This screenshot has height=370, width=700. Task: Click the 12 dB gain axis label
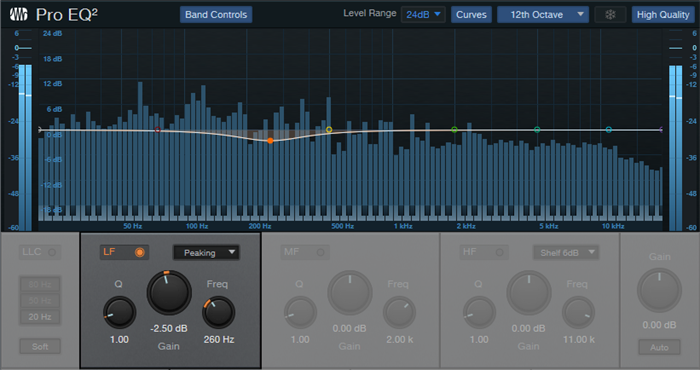(x=53, y=84)
